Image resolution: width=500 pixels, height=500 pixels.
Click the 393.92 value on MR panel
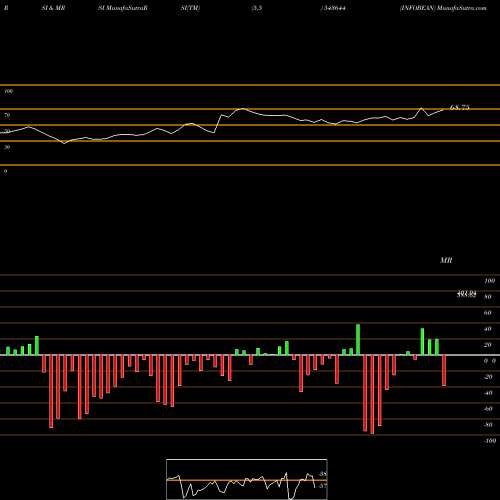point(466,294)
